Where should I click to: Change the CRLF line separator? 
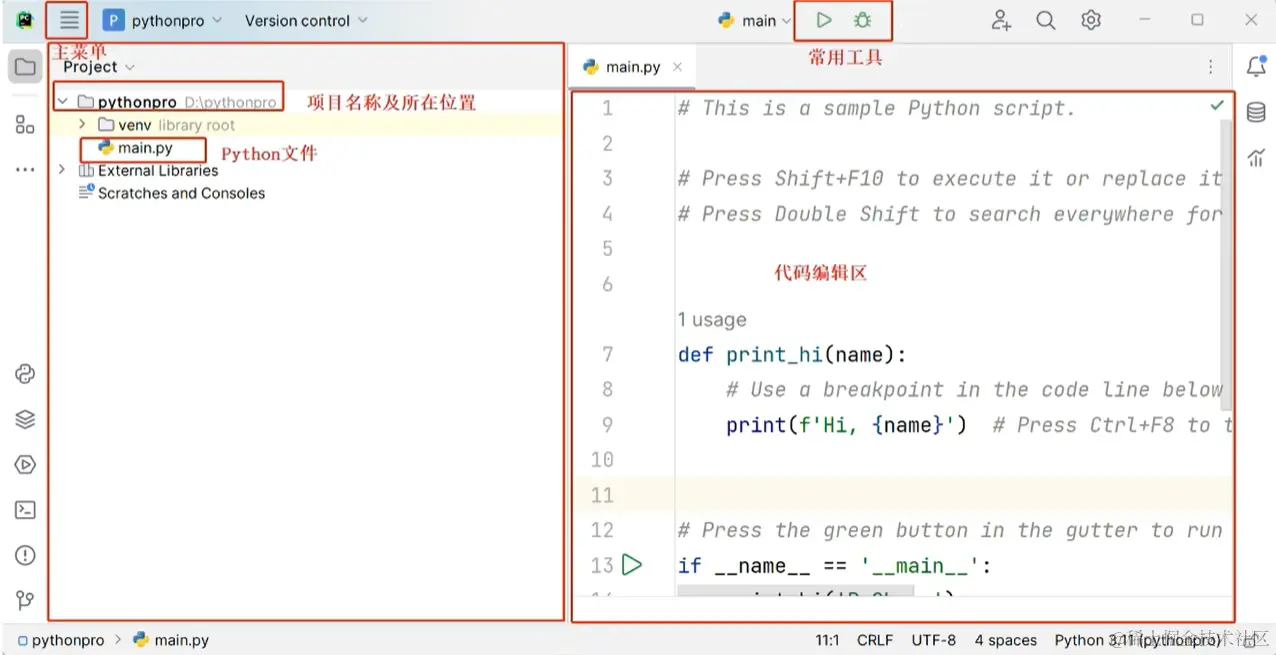tap(875, 640)
